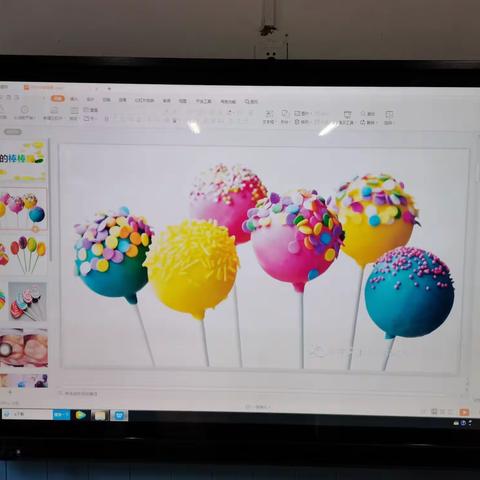Switch to the blue app in the taskbar
480x480 pixels.
(119, 415)
